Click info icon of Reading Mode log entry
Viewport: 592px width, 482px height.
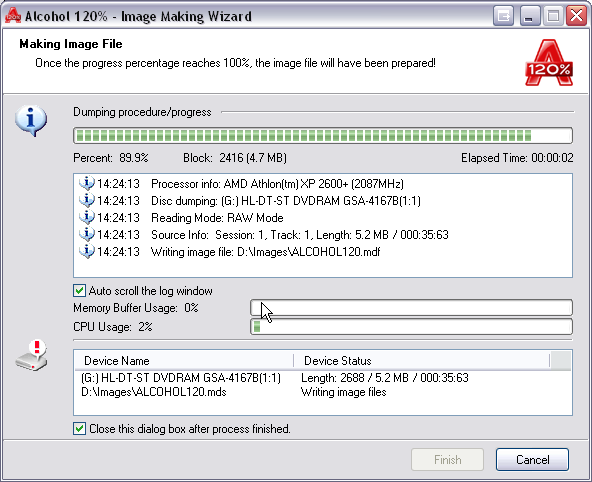pyautogui.click(x=86, y=217)
